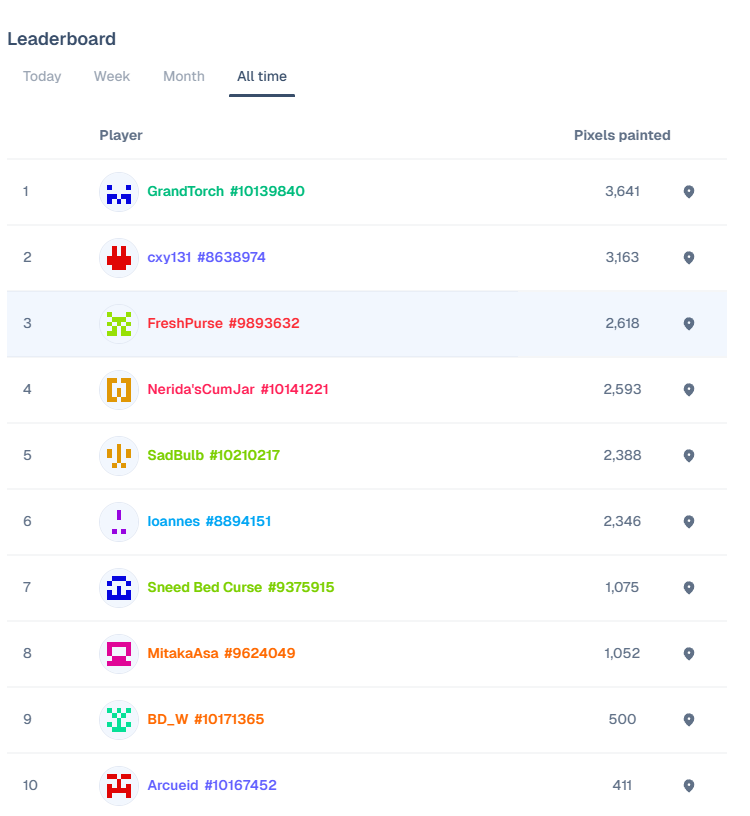This screenshot has width=750, height=816.
Task: Click location pin in FreshPurse row
Action: click(688, 324)
